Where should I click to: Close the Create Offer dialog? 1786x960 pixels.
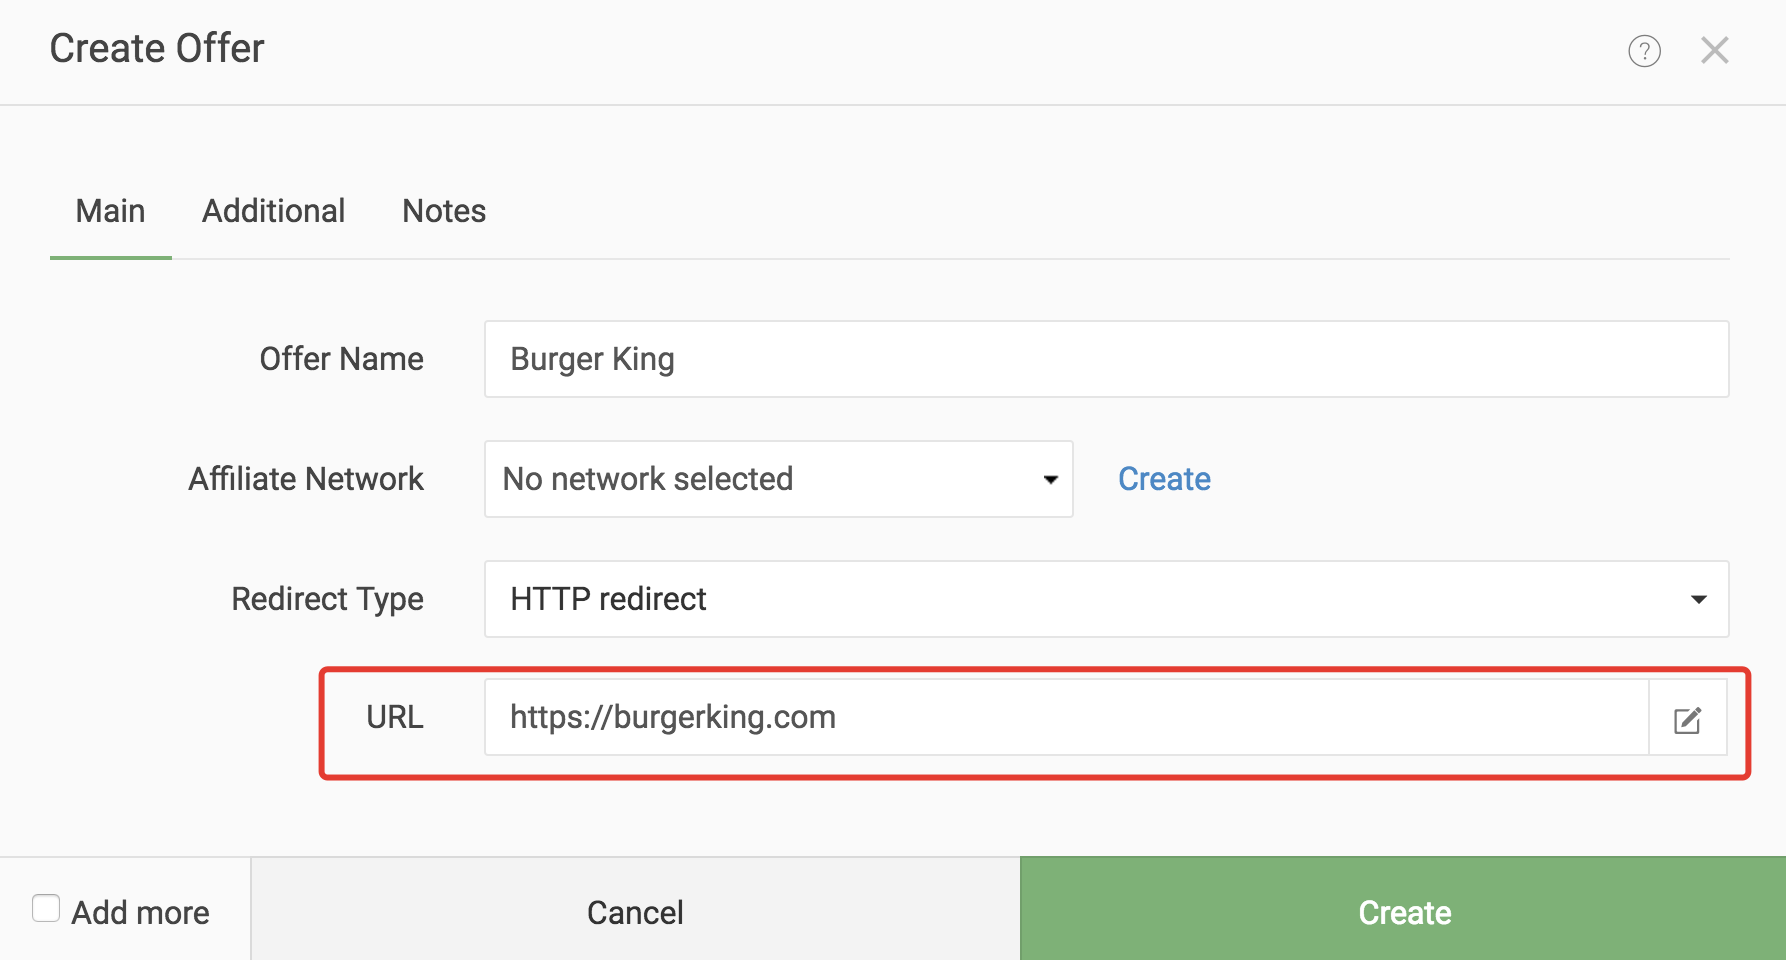(x=1715, y=50)
